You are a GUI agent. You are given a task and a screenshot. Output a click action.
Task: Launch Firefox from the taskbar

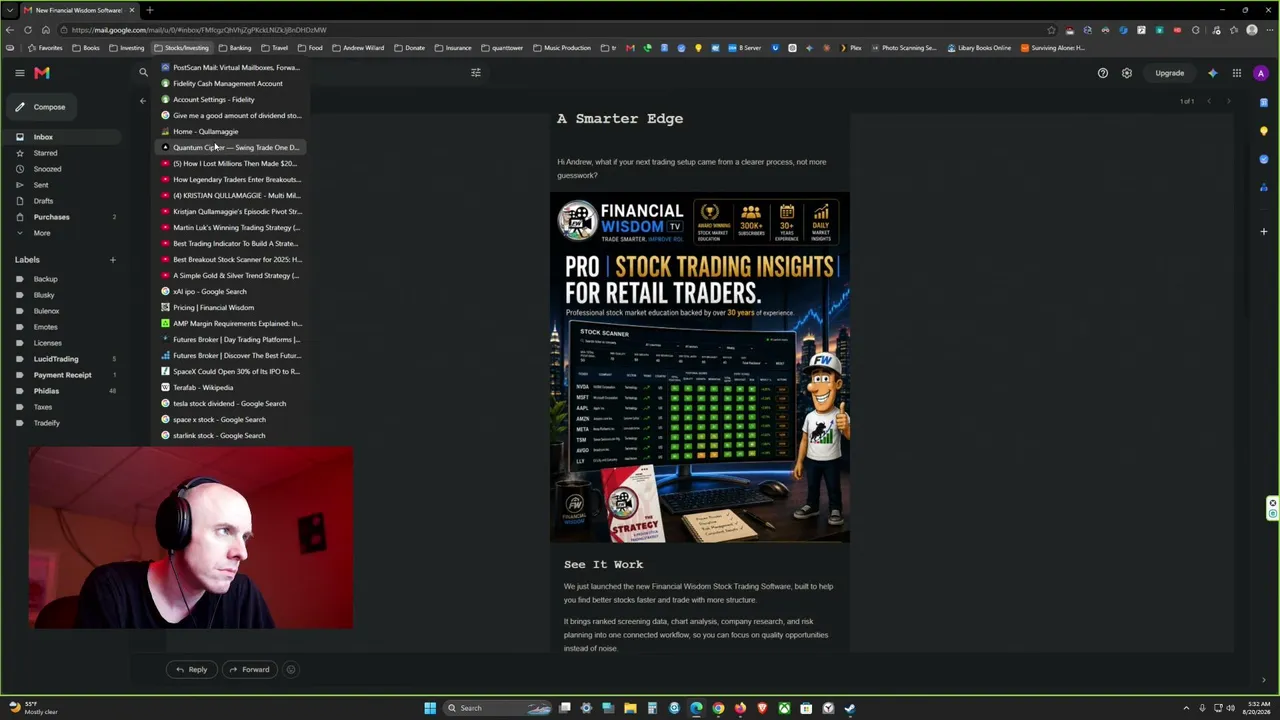pos(740,708)
